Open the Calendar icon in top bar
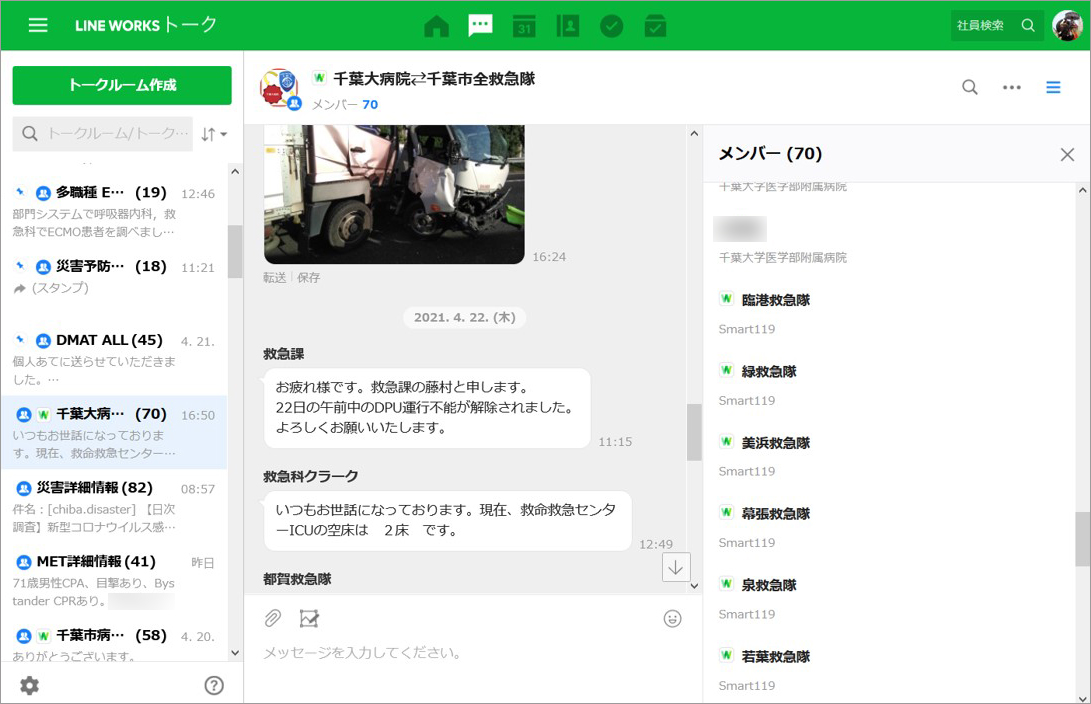Screen dimensions: 1091x704 524,26
